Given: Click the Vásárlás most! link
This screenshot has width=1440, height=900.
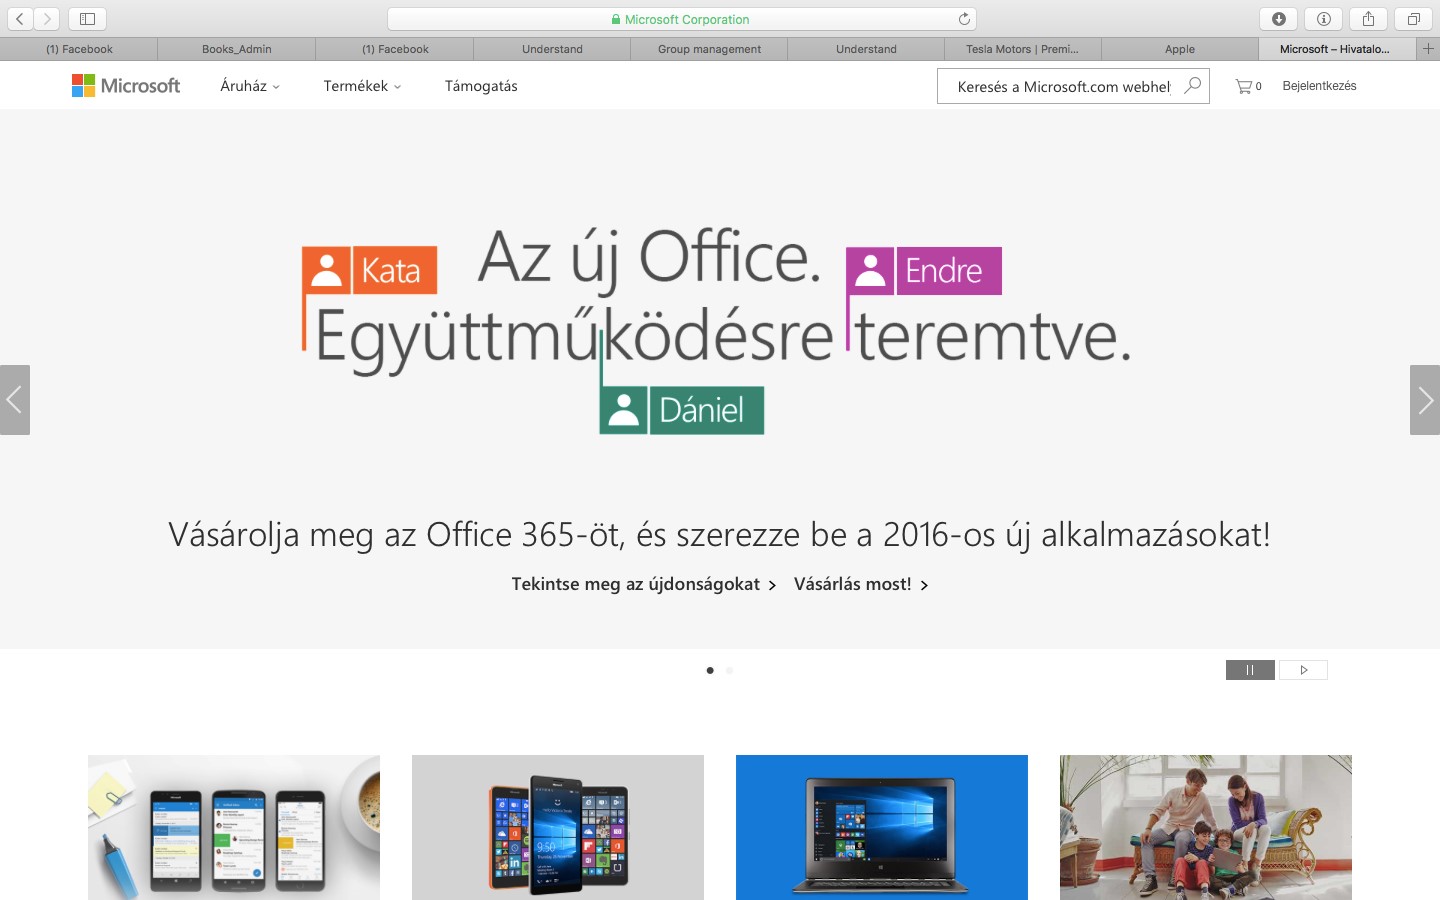Looking at the screenshot, I should point(861,584).
